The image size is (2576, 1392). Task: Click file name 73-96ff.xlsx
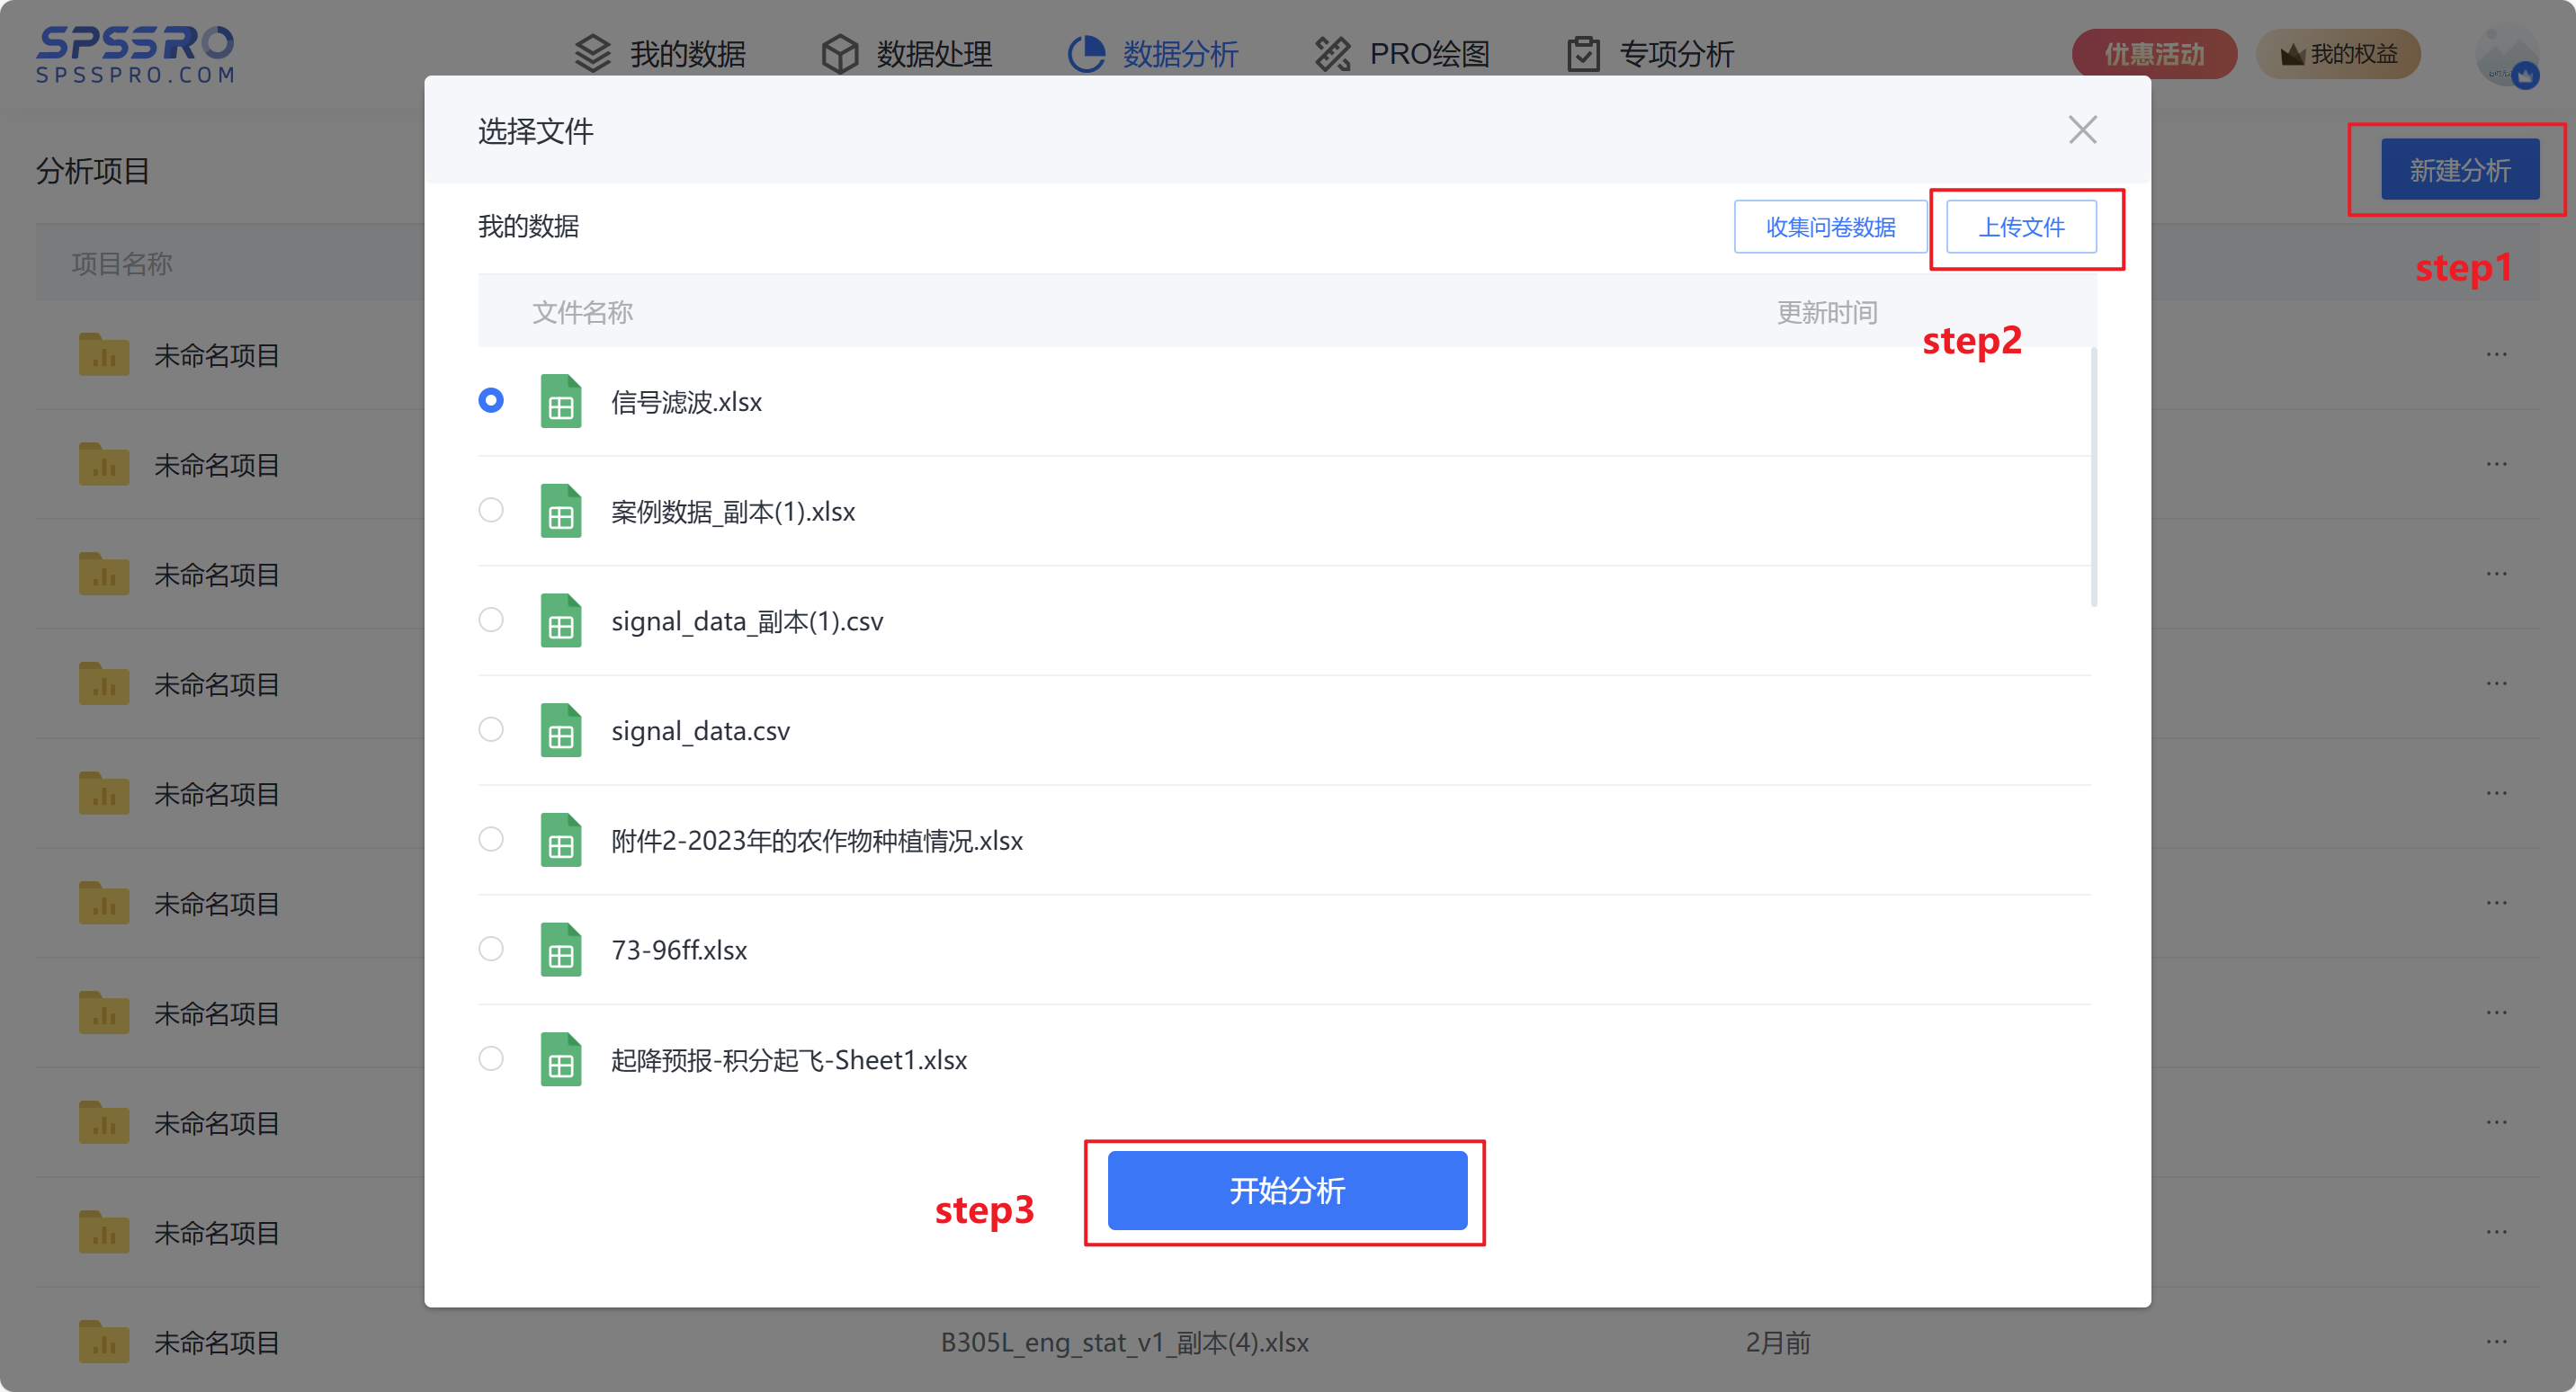679,950
